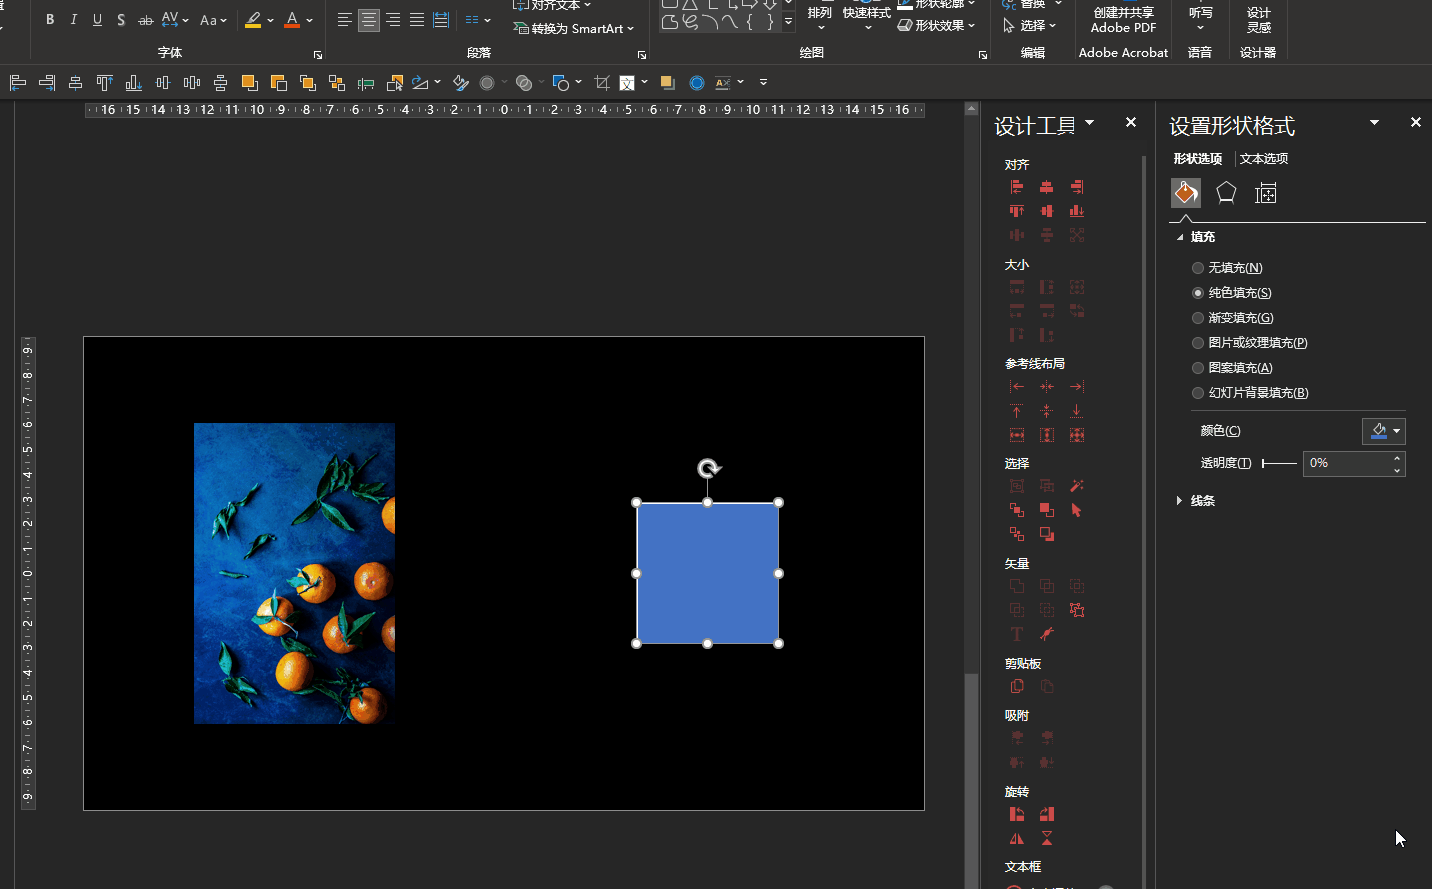This screenshot has width=1432, height=889.
Task: Align paragraph text to the left
Action: click(345, 20)
